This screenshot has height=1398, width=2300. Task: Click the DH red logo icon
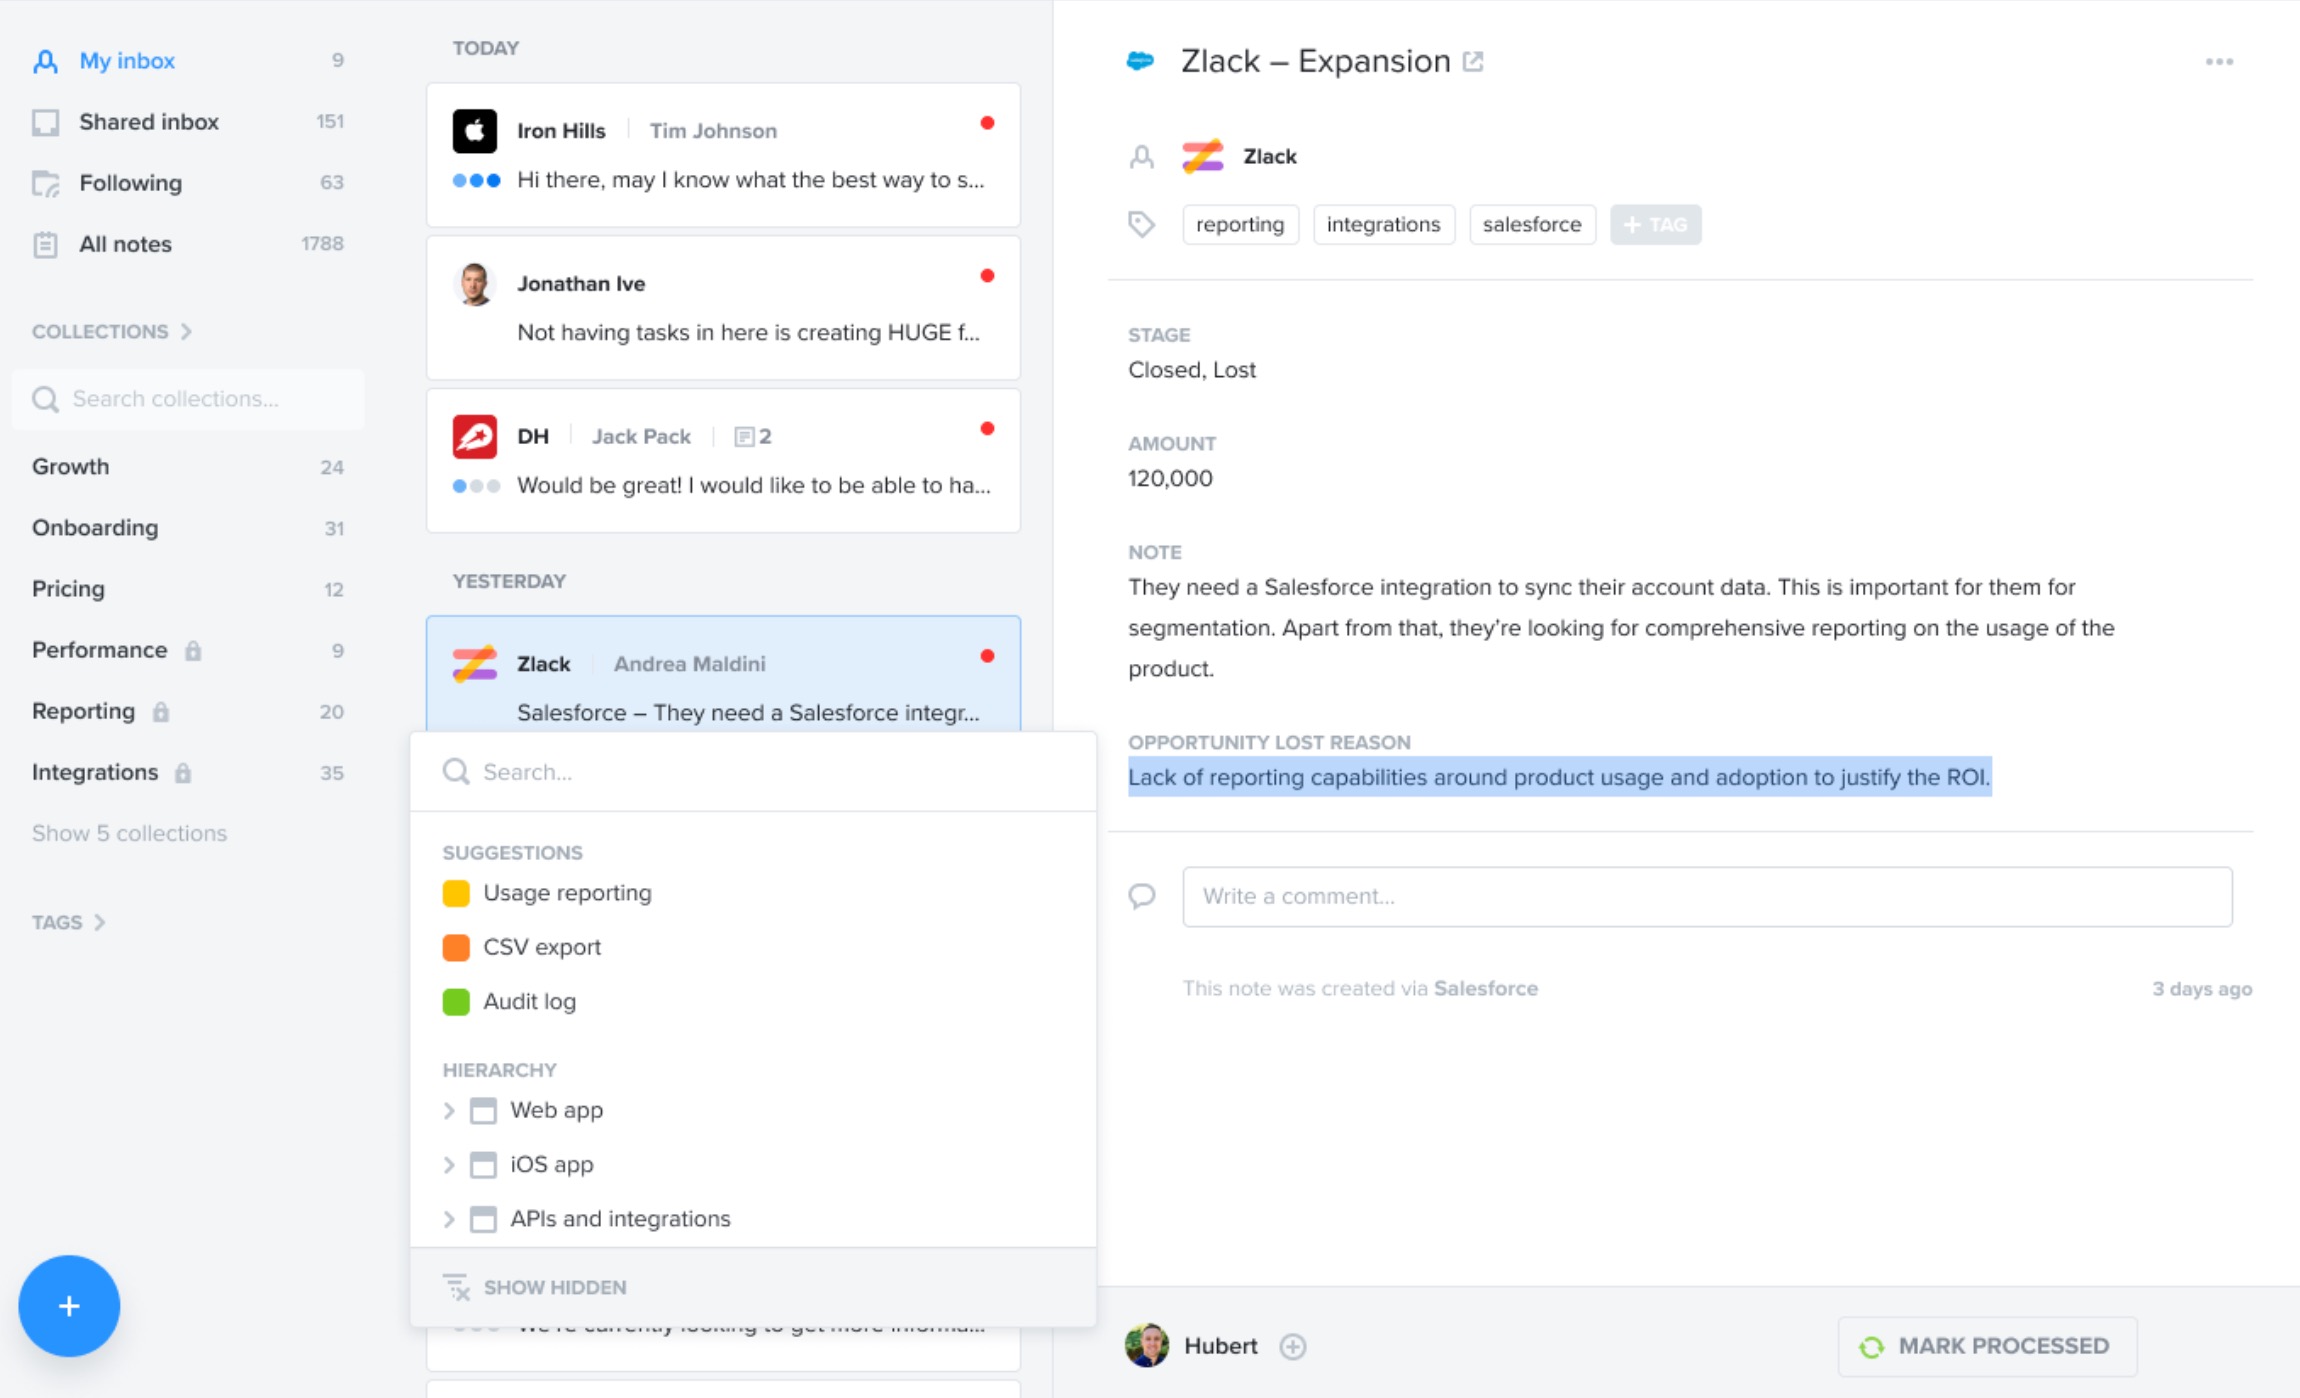pyautogui.click(x=475, y=437)
